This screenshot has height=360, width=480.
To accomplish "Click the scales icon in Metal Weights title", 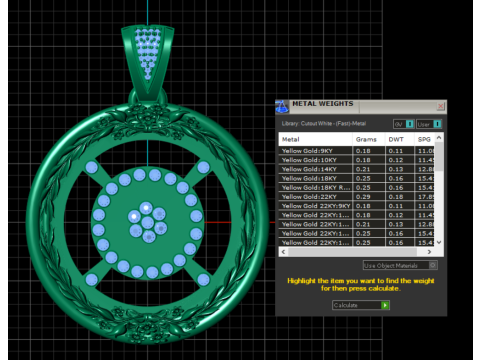I will pos(282,107).
